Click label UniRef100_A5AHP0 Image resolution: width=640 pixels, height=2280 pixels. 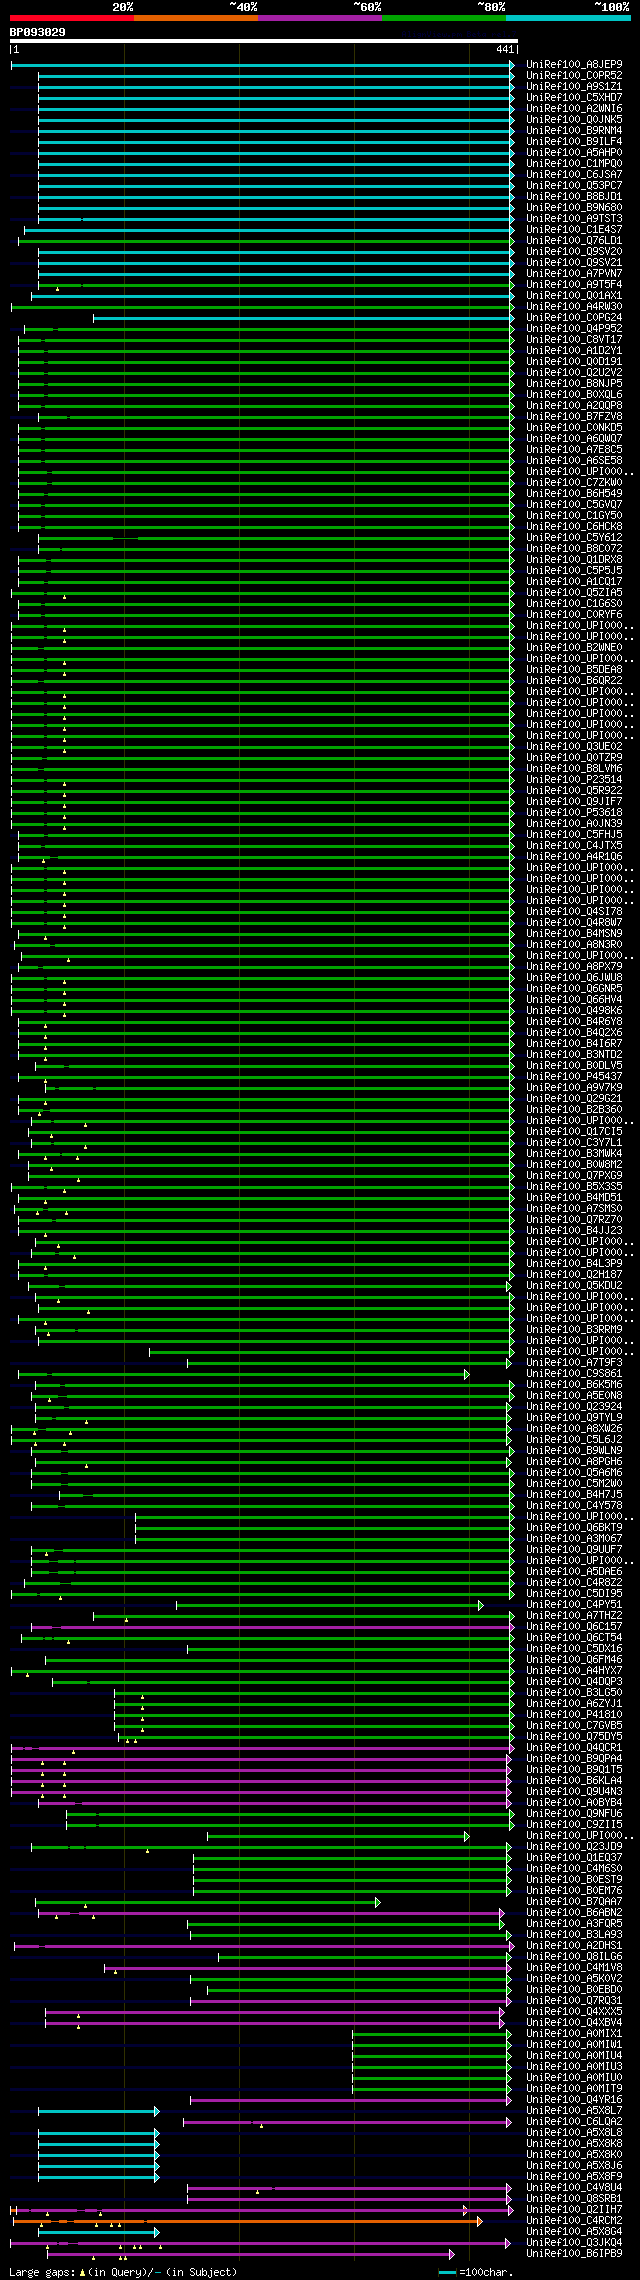tap(574, 153)
